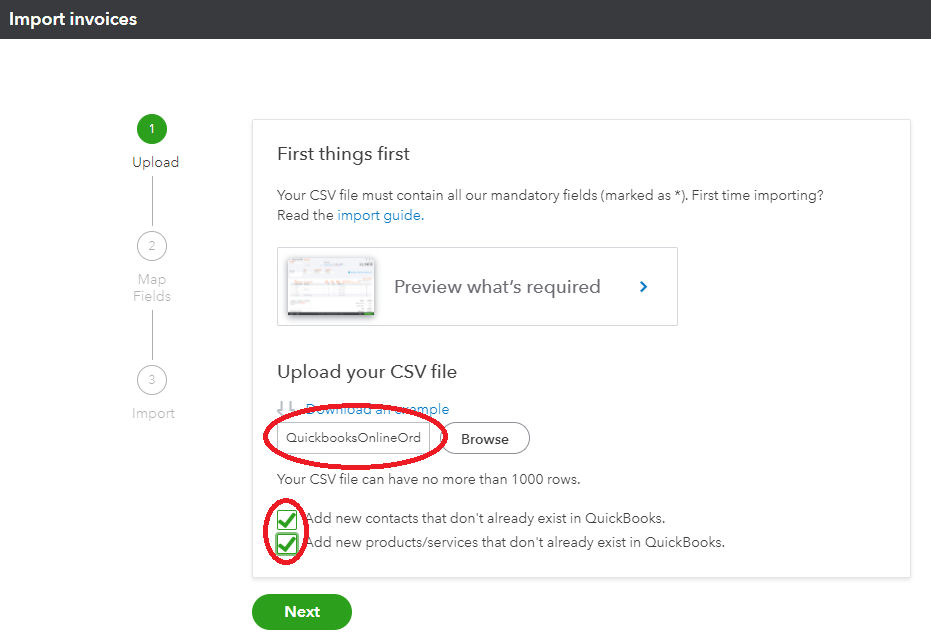Image resolution: width=931 pixels, height=636 pixels.
Task: Click the step 2 Map Fields circle
Action: [x=152, y=246]
